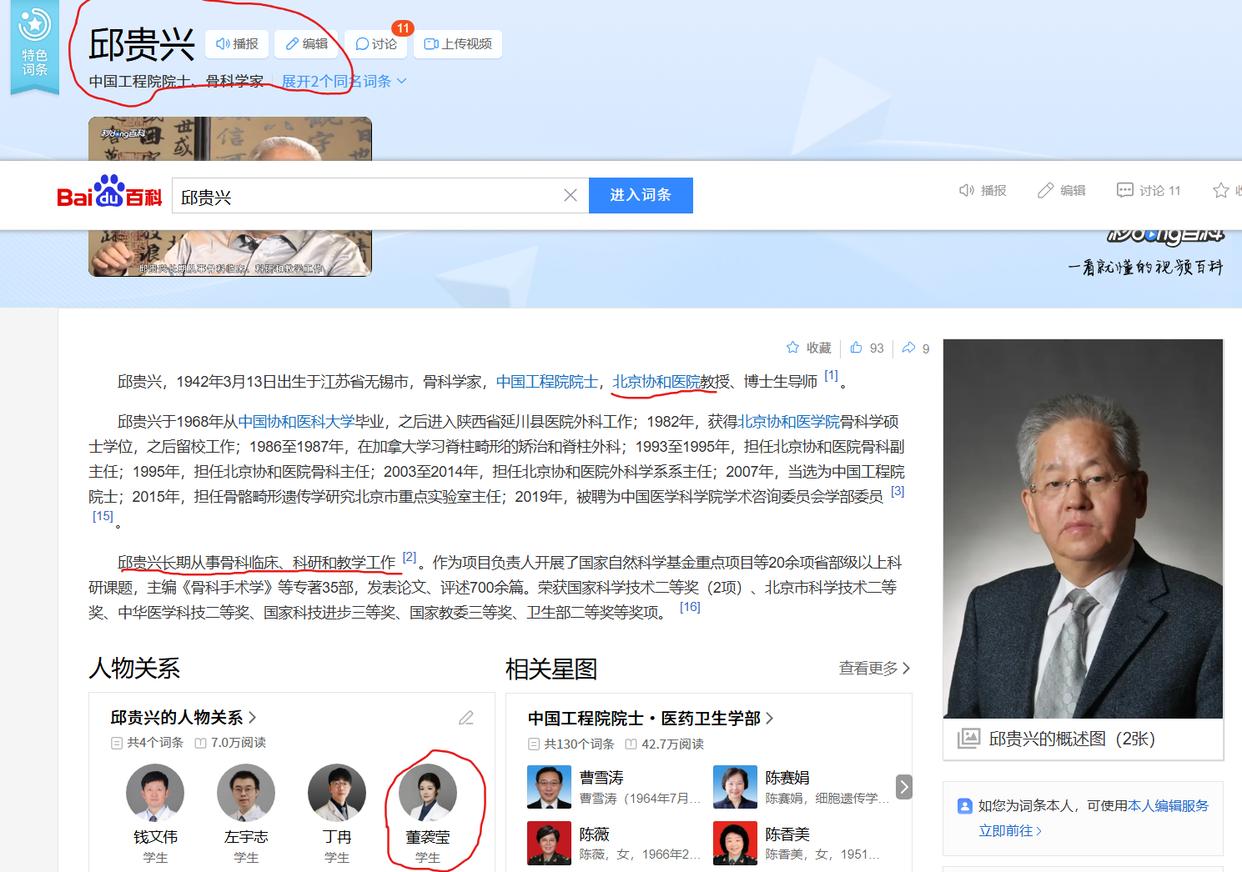Click the 播报 button beside the title
This screenshot has height=872, width=1242.
coord(237,44)
